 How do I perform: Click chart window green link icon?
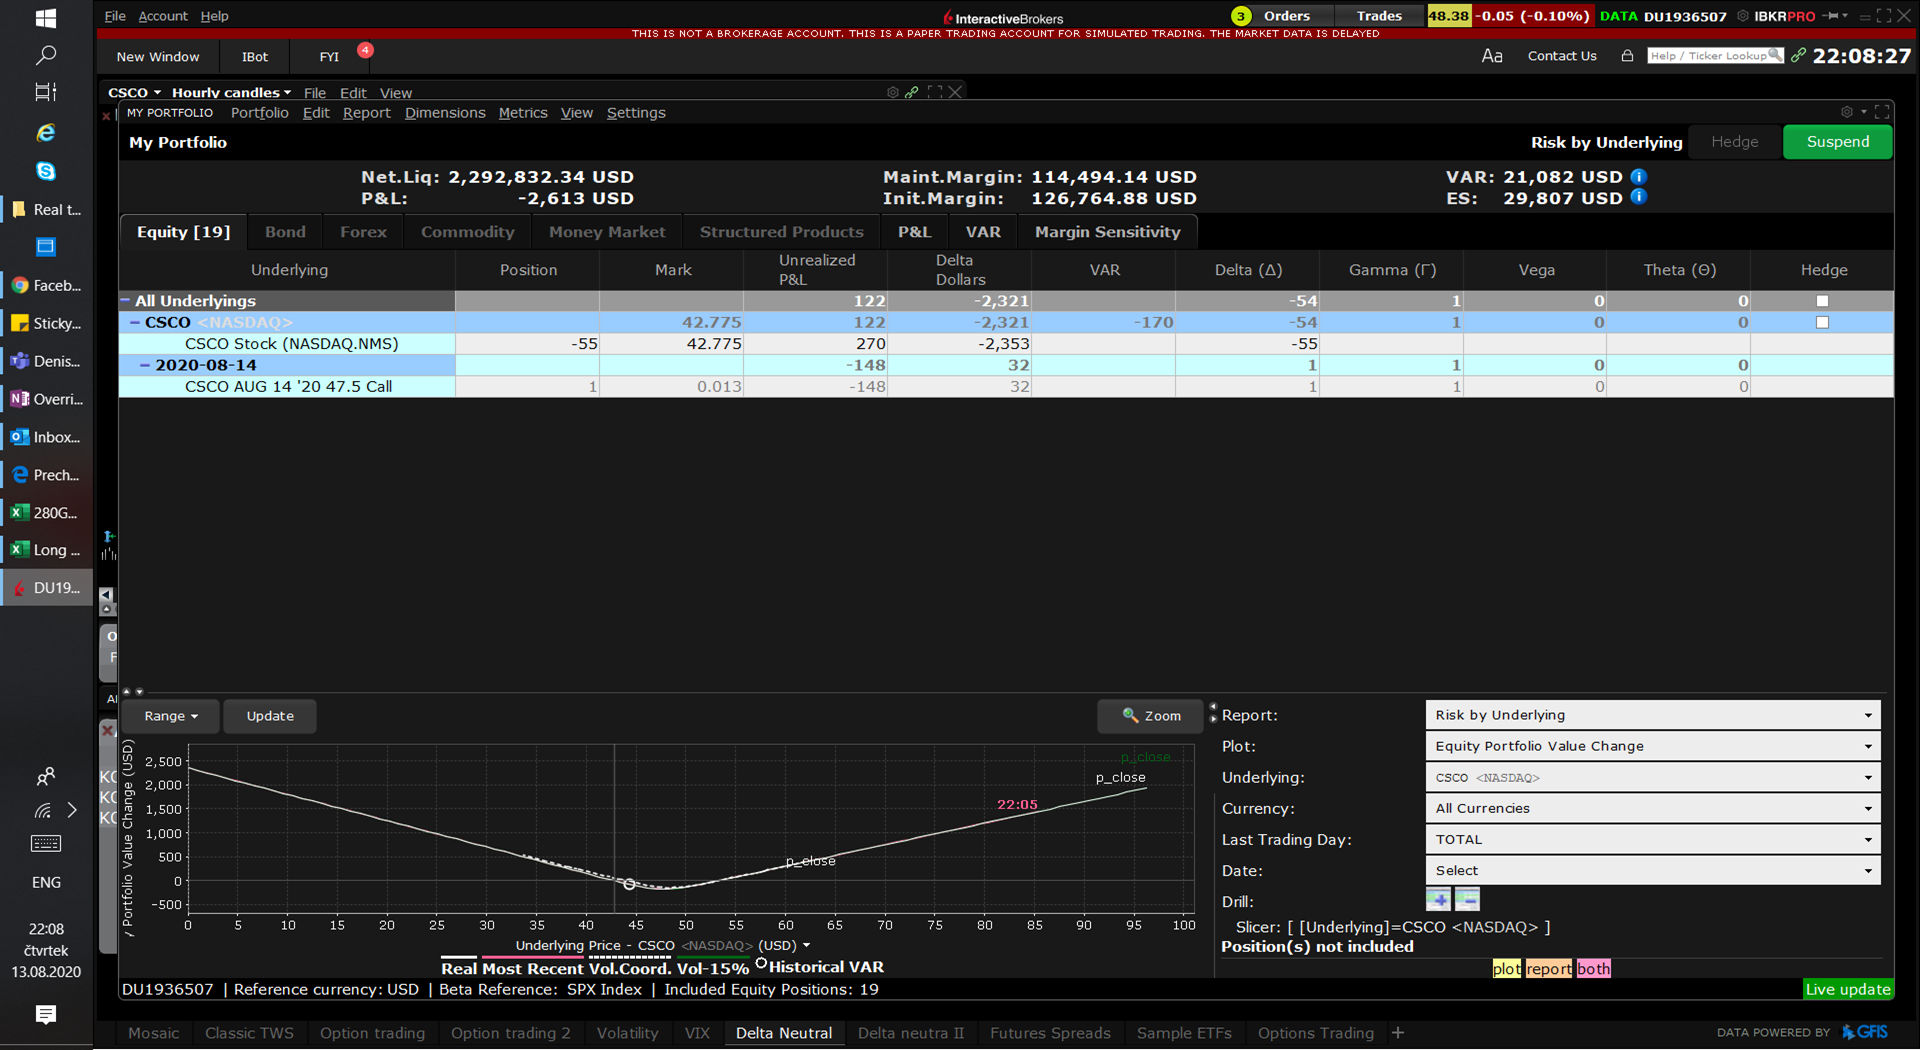click(912, 92)
